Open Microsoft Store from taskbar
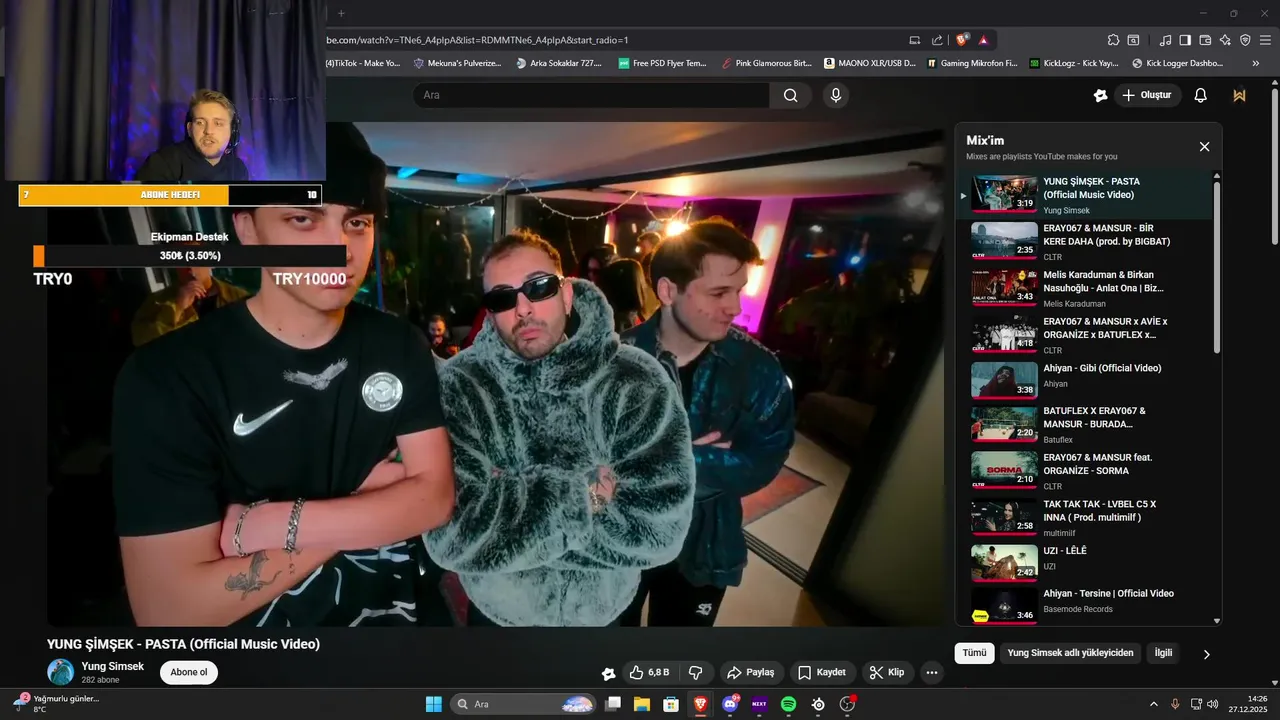Image resolution: width=1280 pixels, height=720 pixels. pos(671,704)
